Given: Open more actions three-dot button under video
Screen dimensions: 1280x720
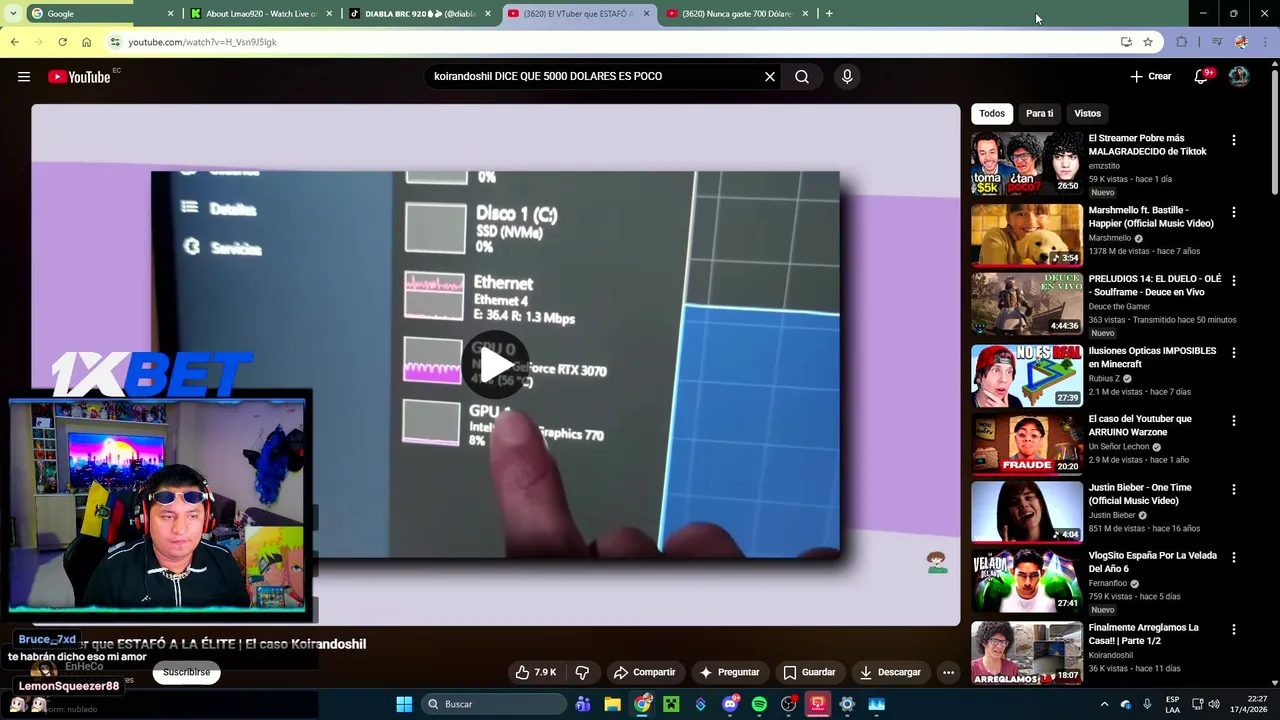Looking at the screenshot, I should (948, 672).
